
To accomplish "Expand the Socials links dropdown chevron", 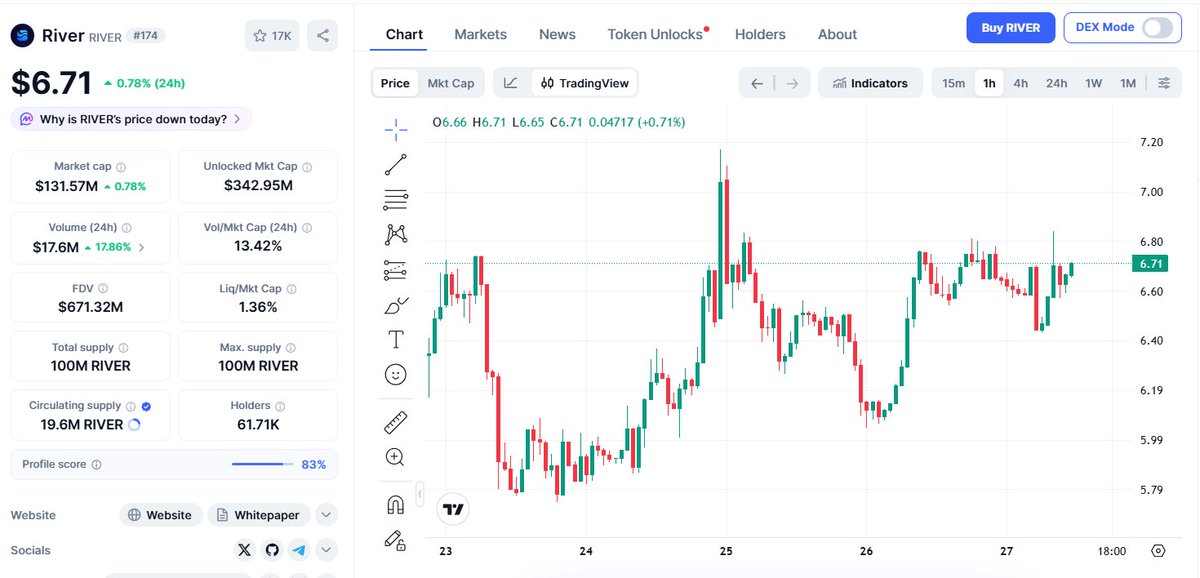I will click(x=326, y=550).
